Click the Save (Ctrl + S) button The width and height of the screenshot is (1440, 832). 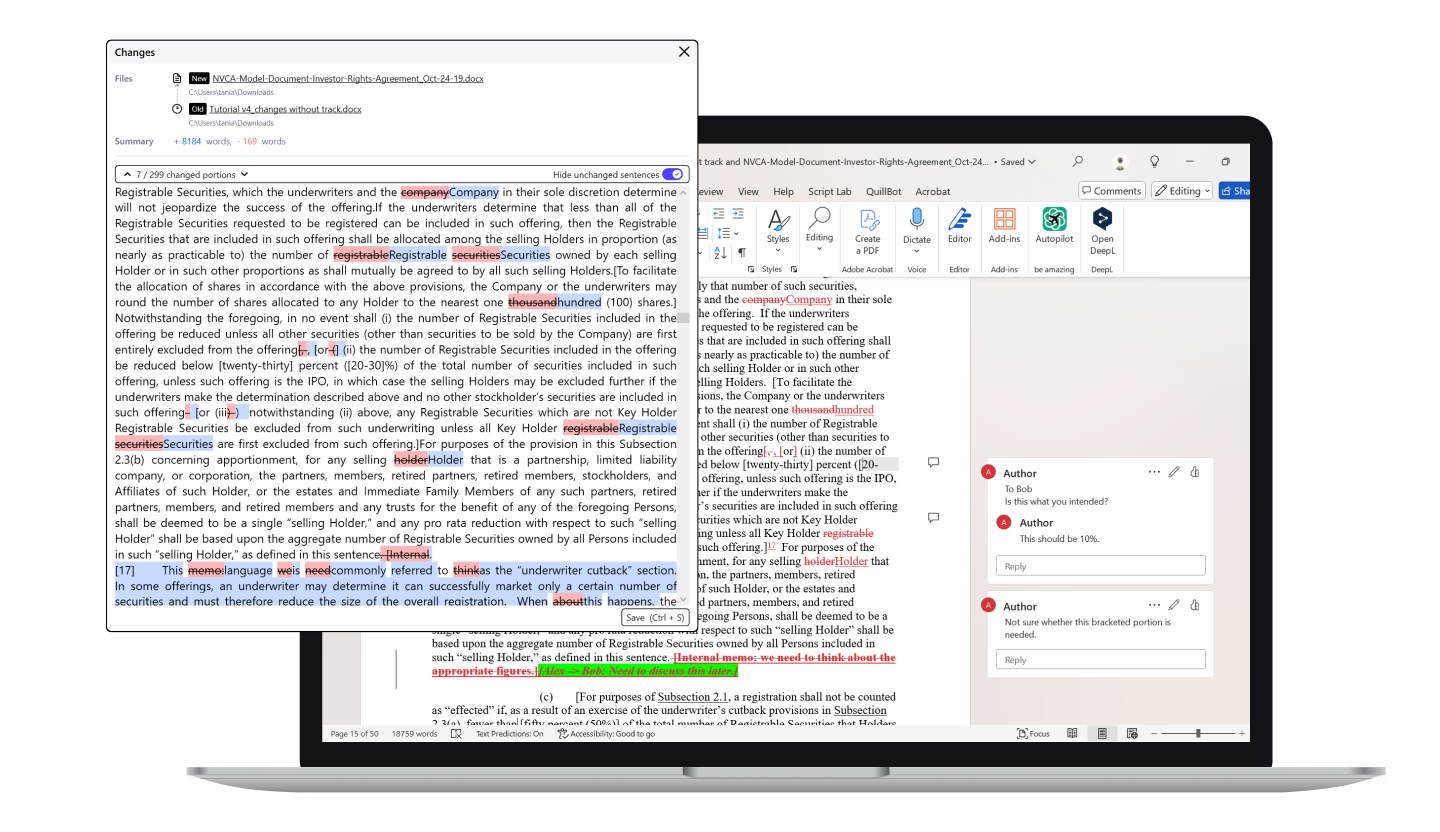pyautogui.click(x=655, y=617)
